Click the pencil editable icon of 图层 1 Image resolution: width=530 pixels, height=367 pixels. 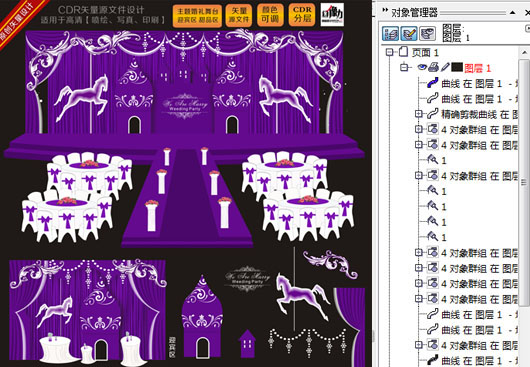445,67
